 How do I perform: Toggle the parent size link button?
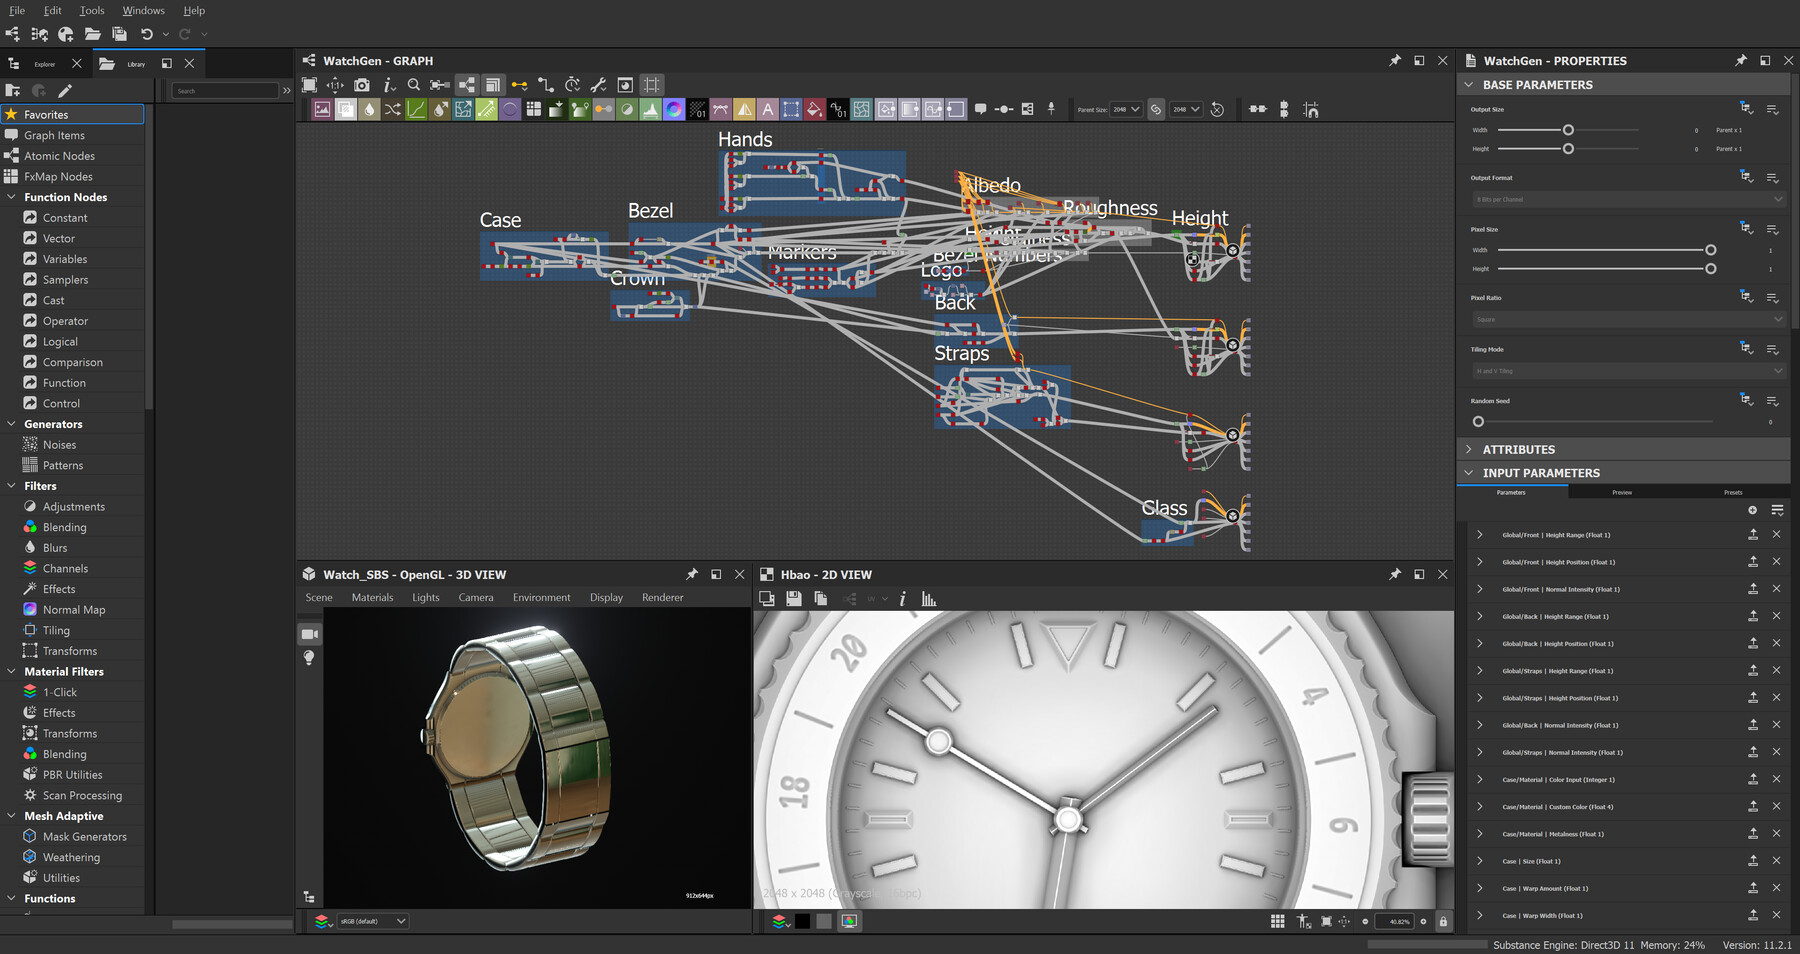(1156, 109)
